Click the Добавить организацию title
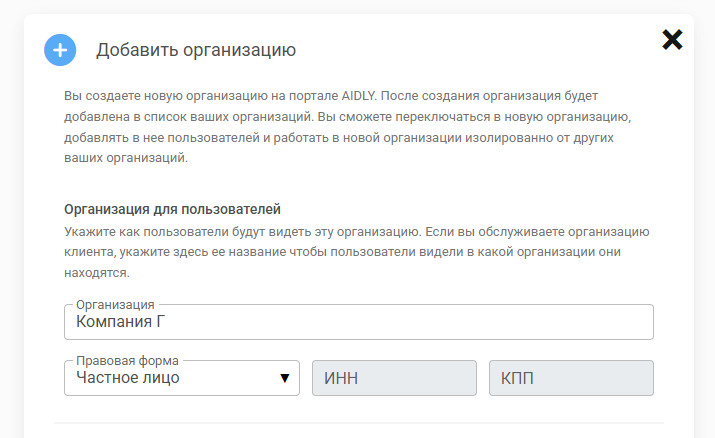 (x=196, y=50)
